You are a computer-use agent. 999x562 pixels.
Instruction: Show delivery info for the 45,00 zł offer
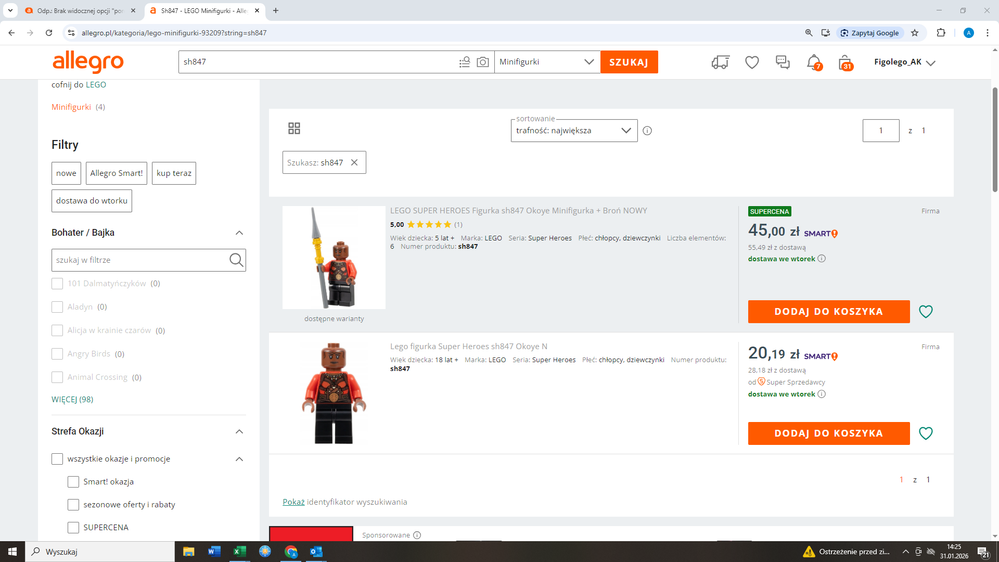tap(821, 259)
